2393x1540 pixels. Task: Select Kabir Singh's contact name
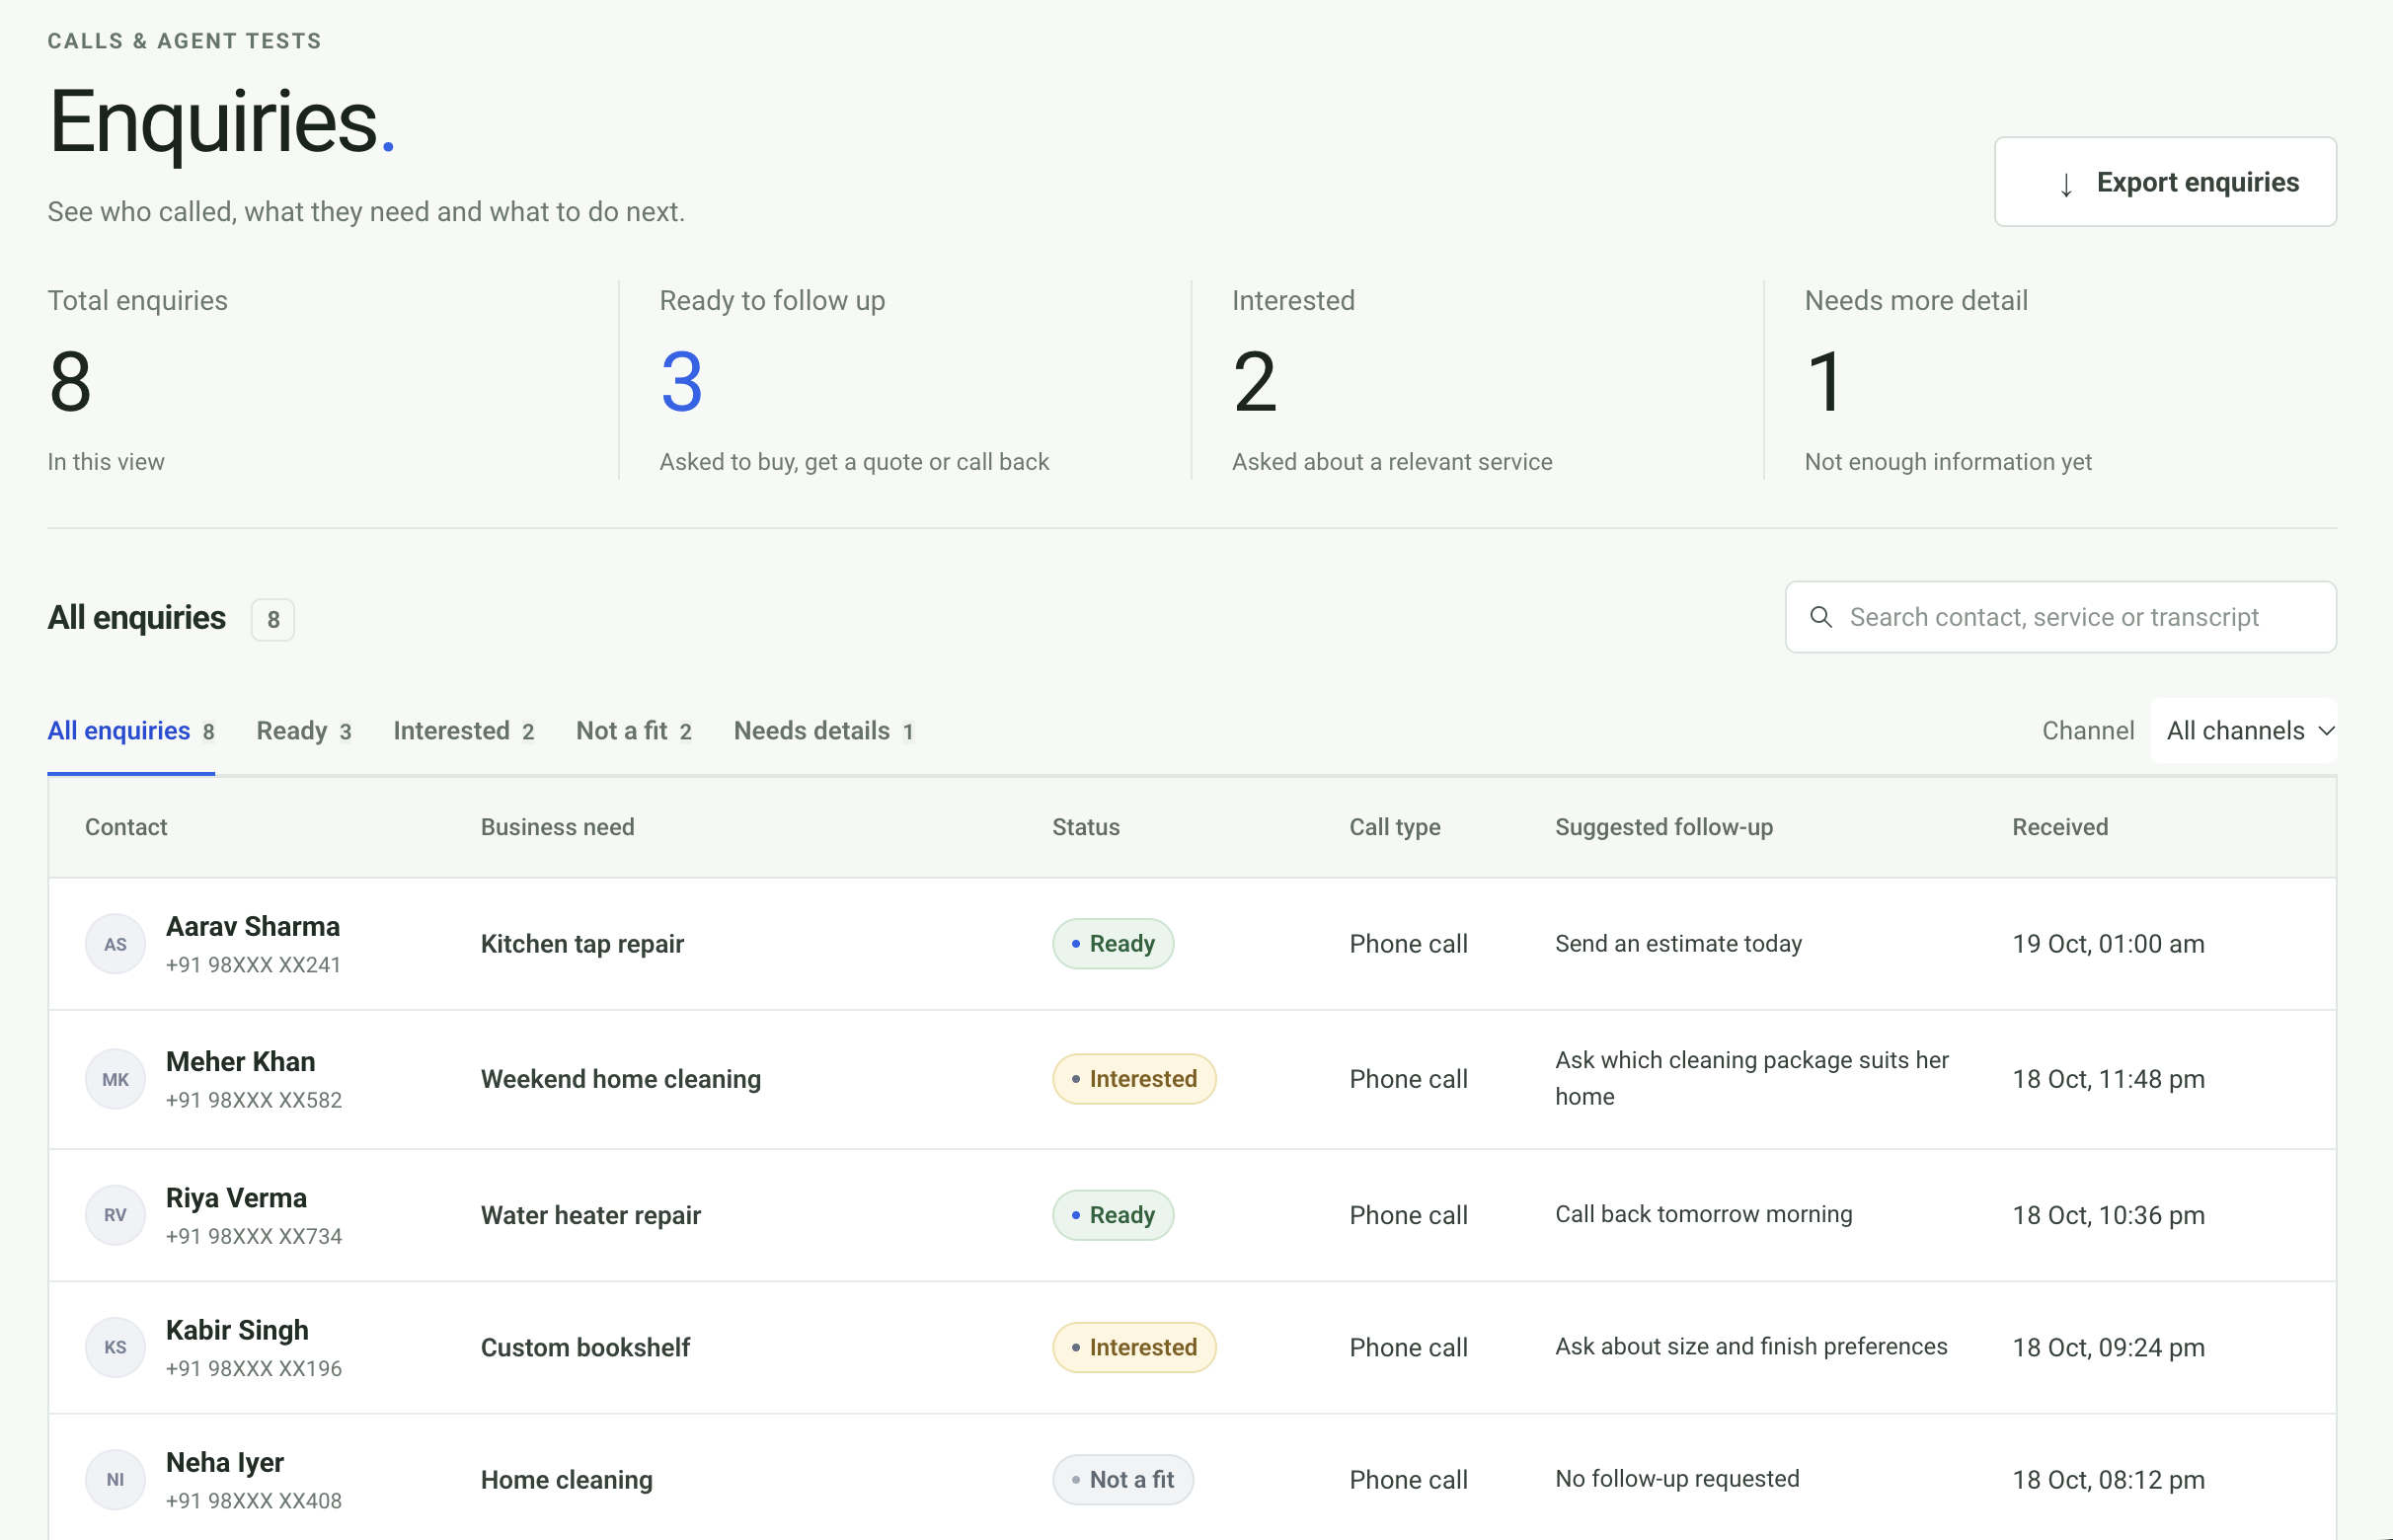[237, 1330]
